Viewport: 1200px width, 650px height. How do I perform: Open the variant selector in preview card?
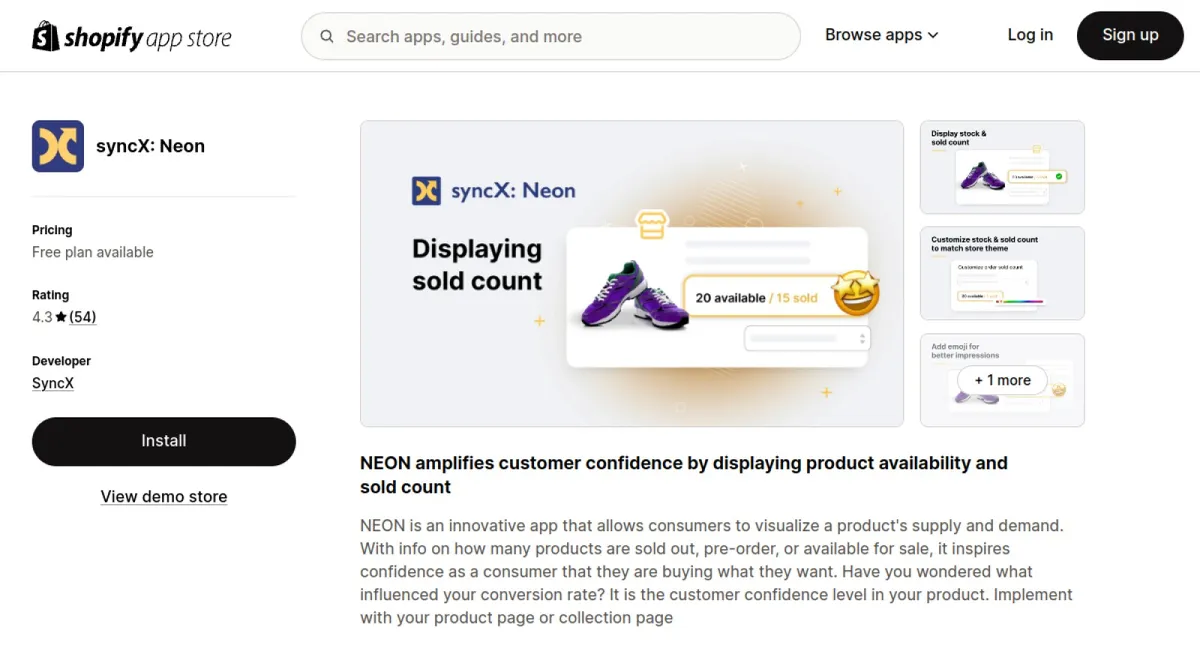tap(807, 339)
